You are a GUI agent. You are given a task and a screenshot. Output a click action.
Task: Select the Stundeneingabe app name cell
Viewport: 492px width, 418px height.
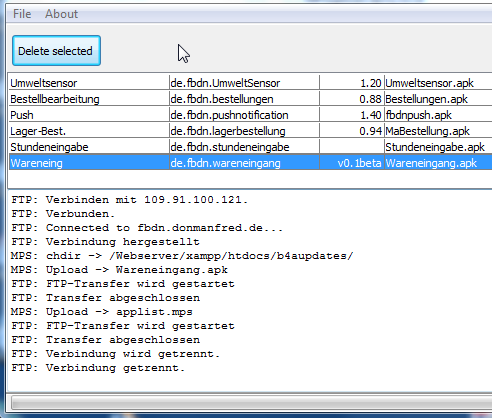(x=89, y=147)
